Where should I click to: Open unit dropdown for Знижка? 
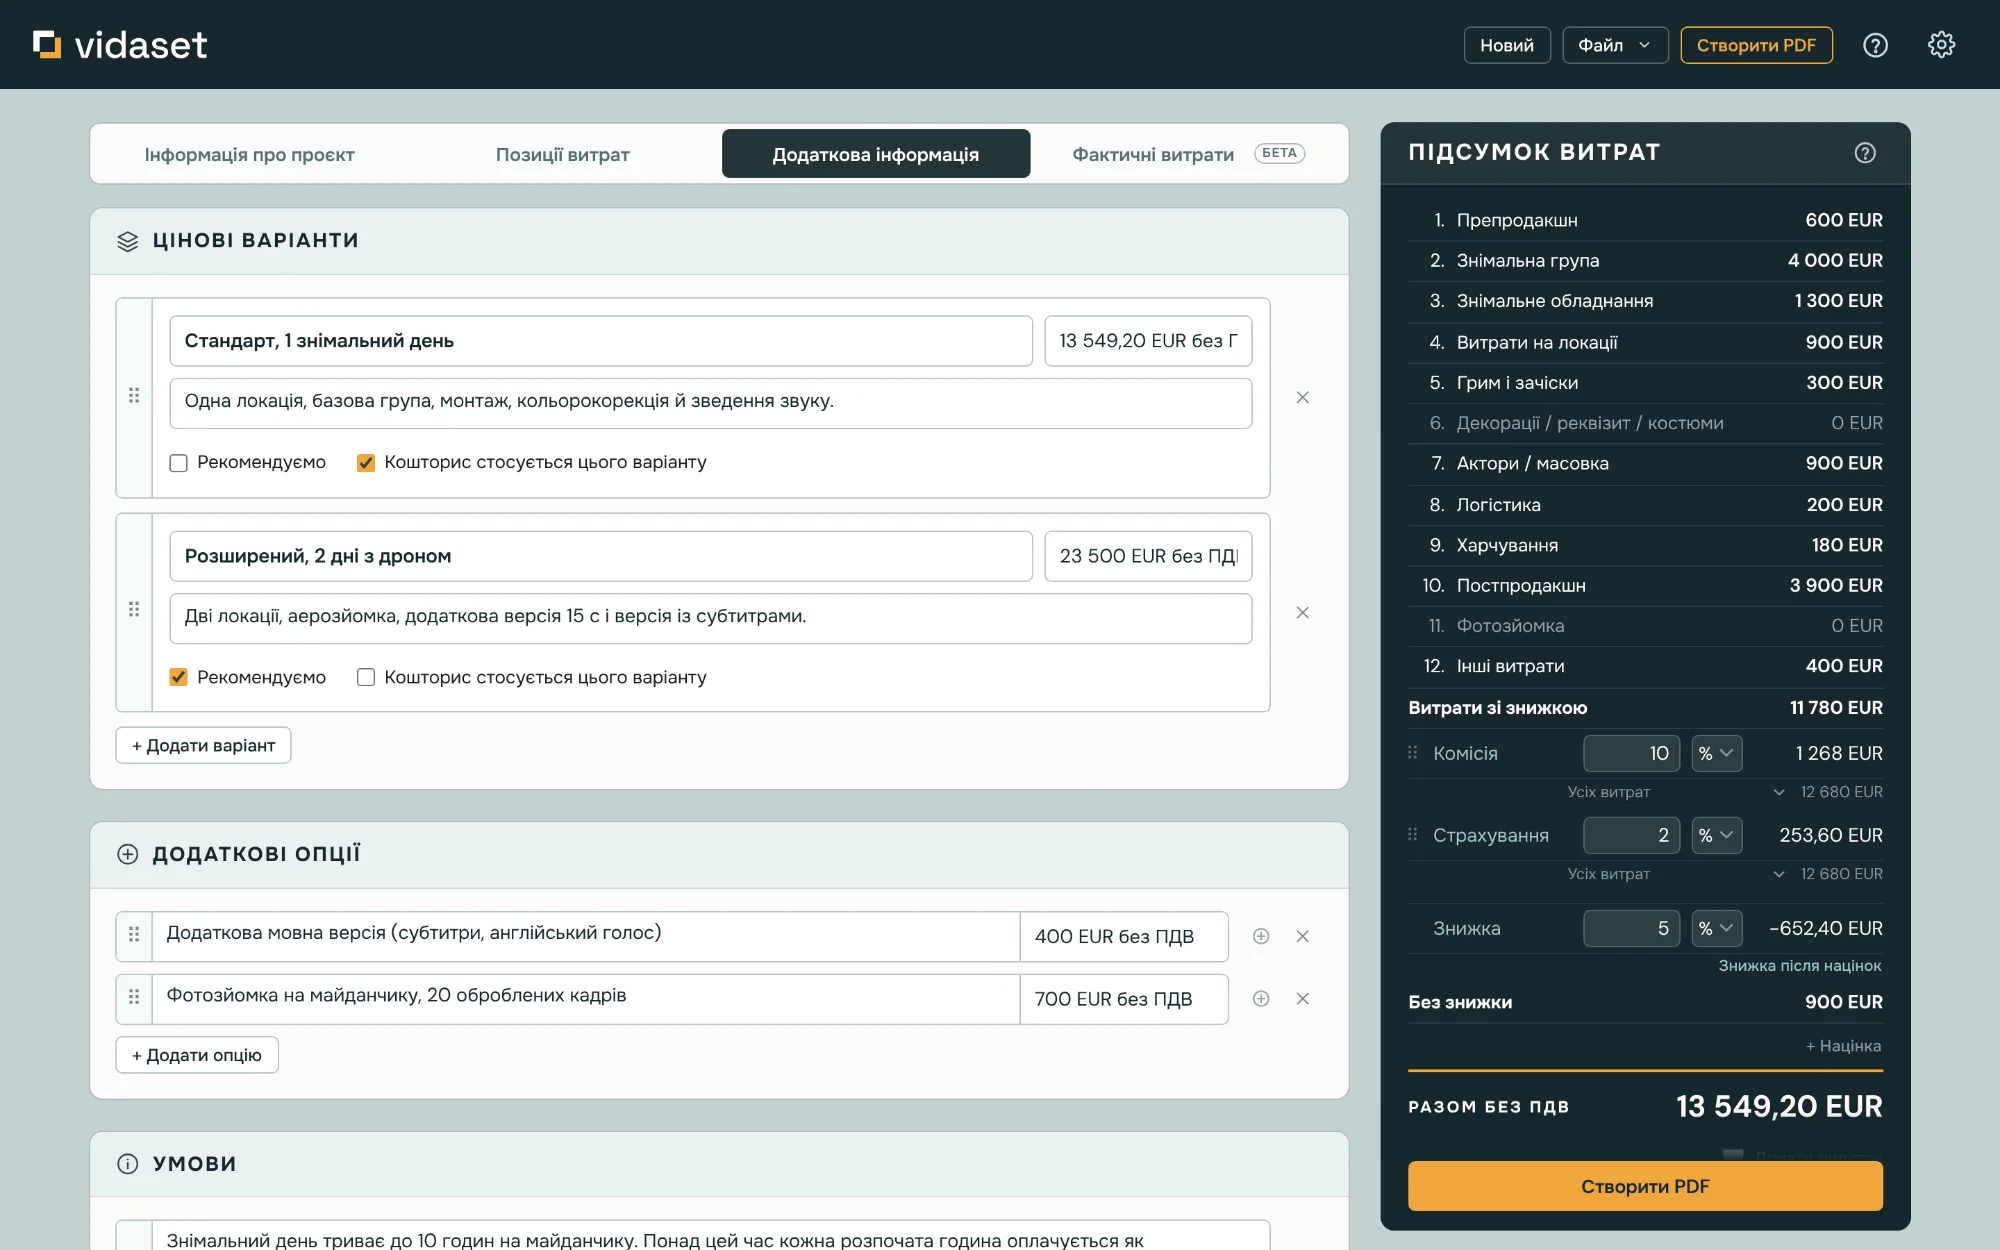click(x=1716, y=929)
